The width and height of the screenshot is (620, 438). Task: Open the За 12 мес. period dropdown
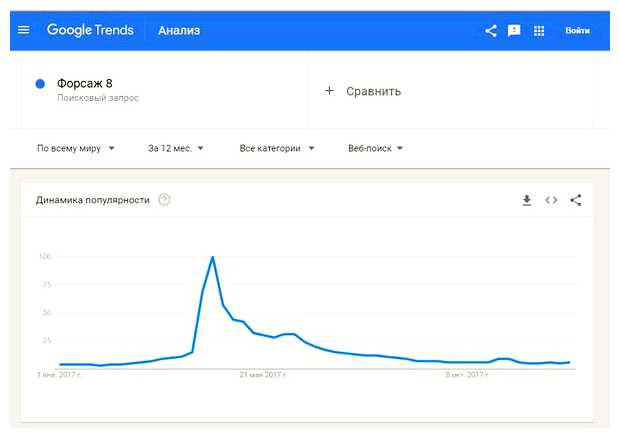tap(176, 148)
